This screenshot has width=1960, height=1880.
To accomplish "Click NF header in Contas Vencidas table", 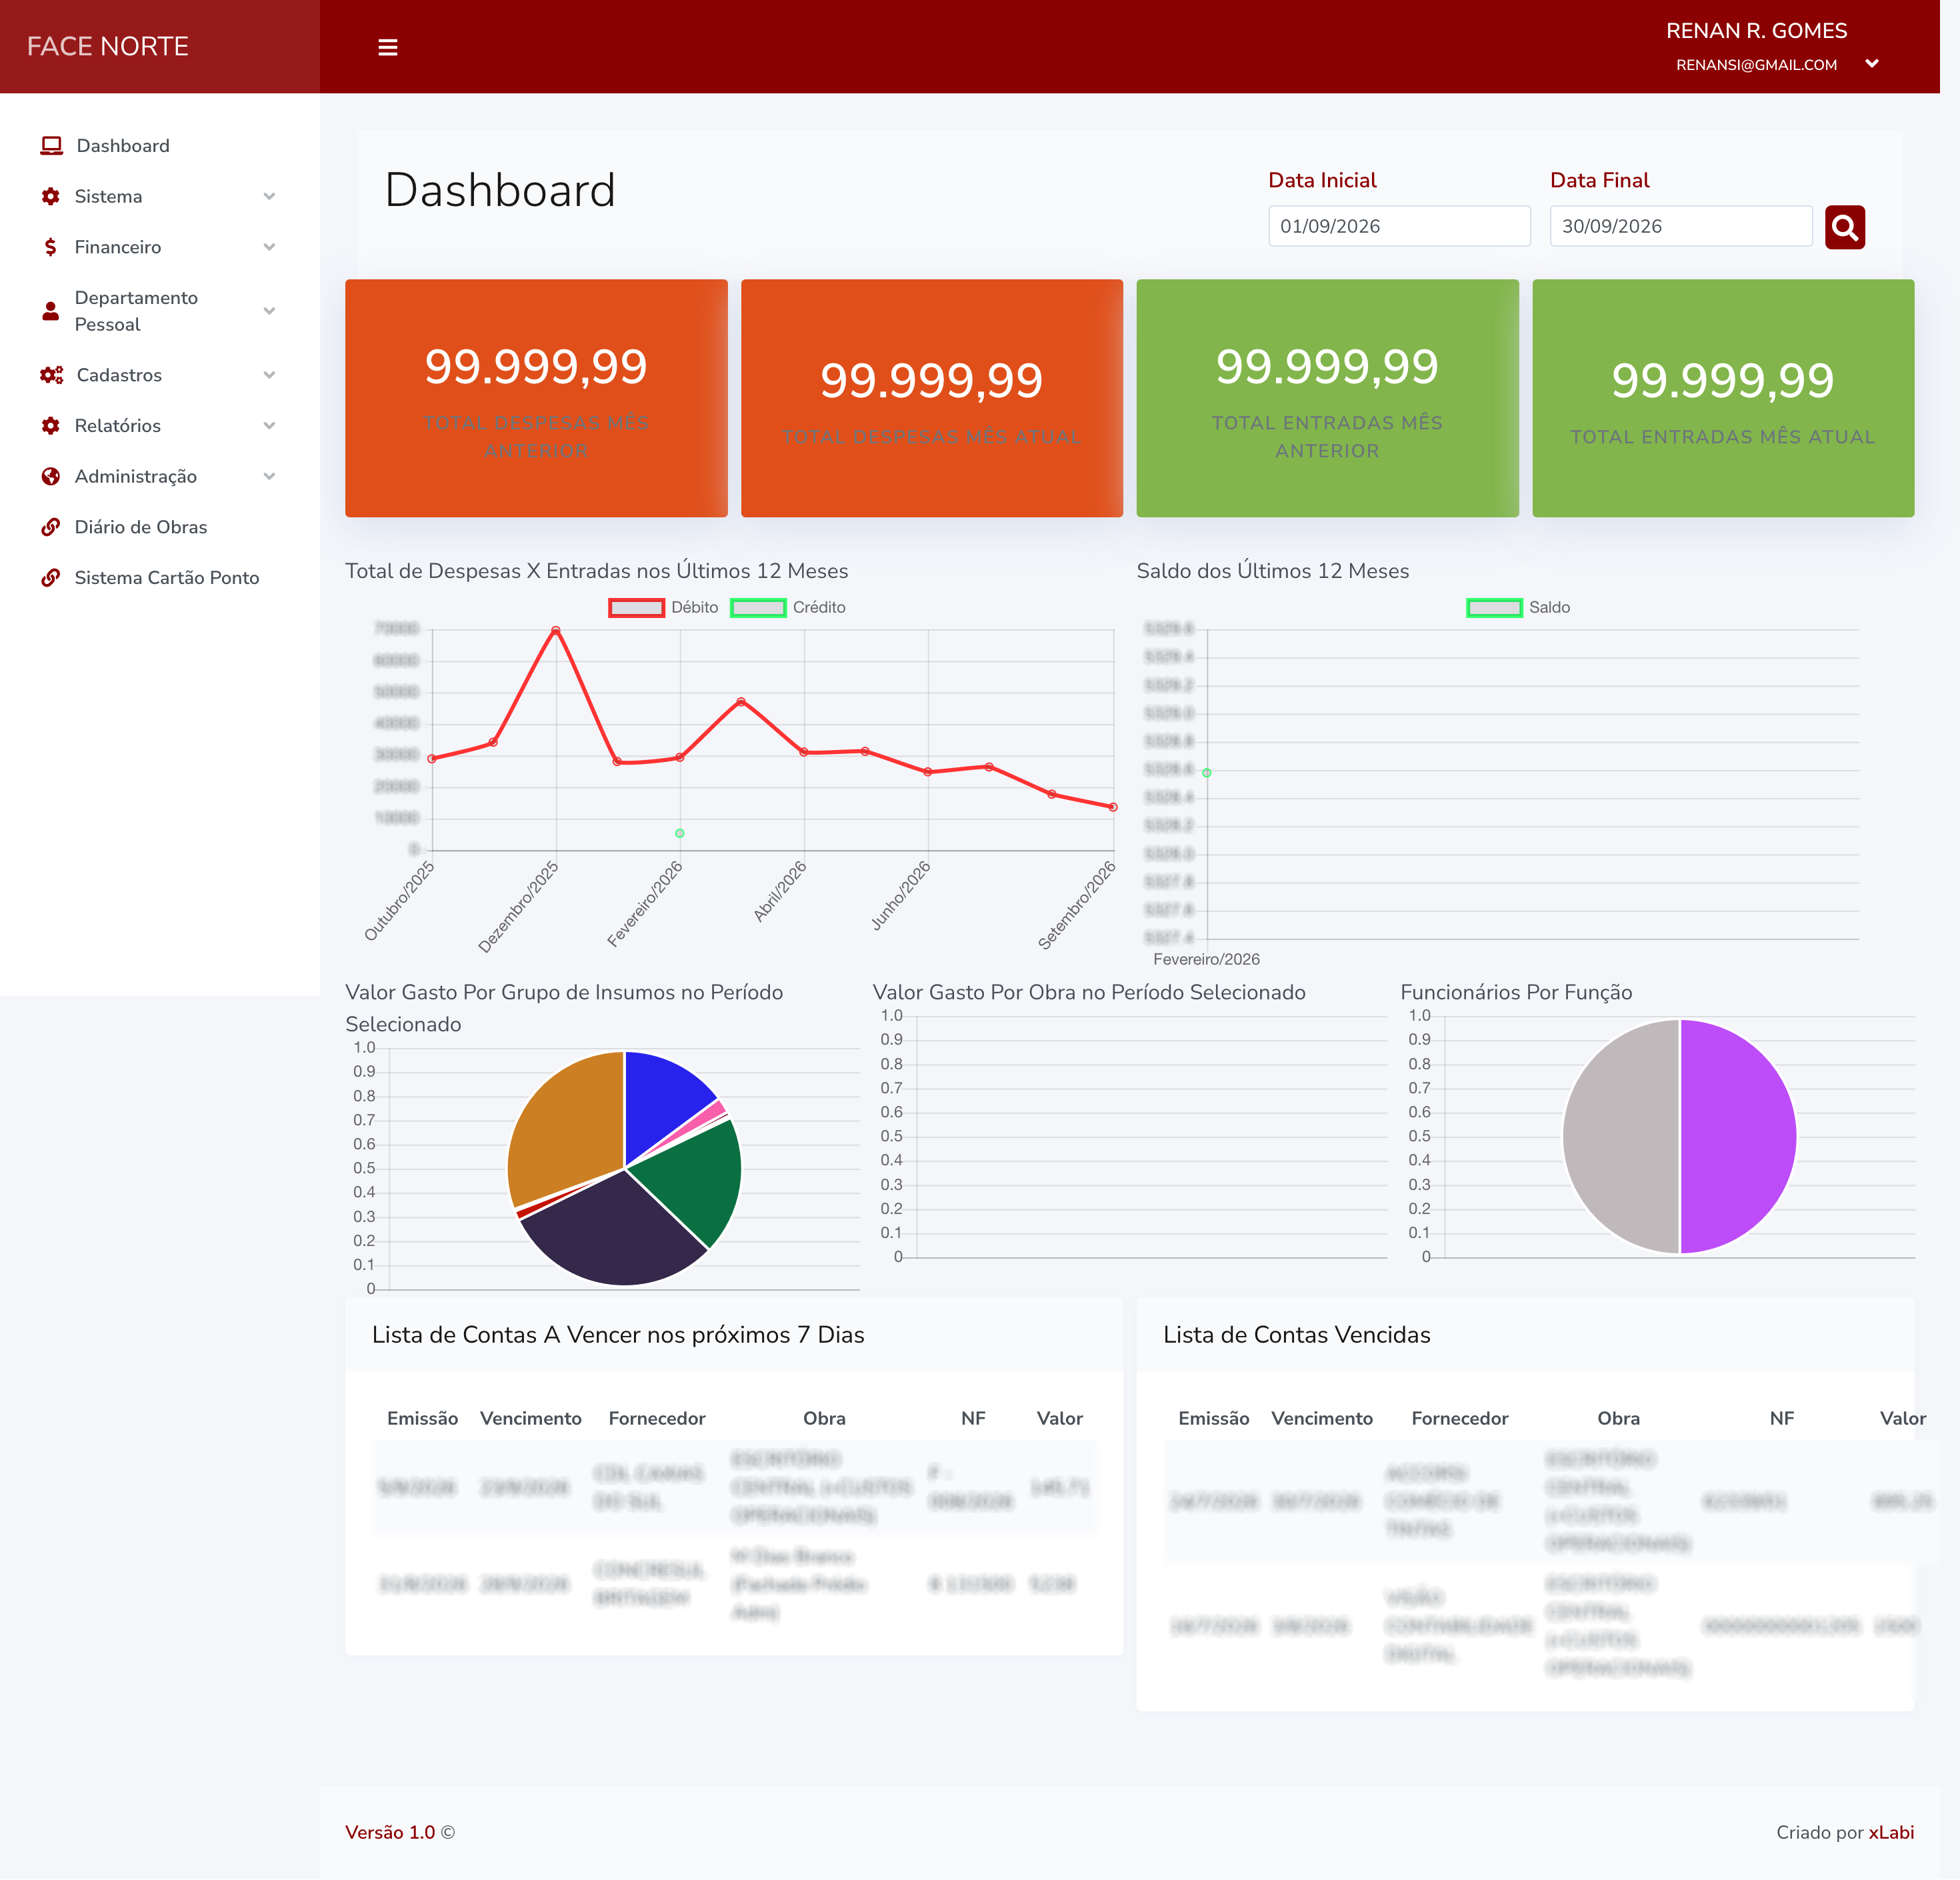I will click(x=1781, y=1418).
